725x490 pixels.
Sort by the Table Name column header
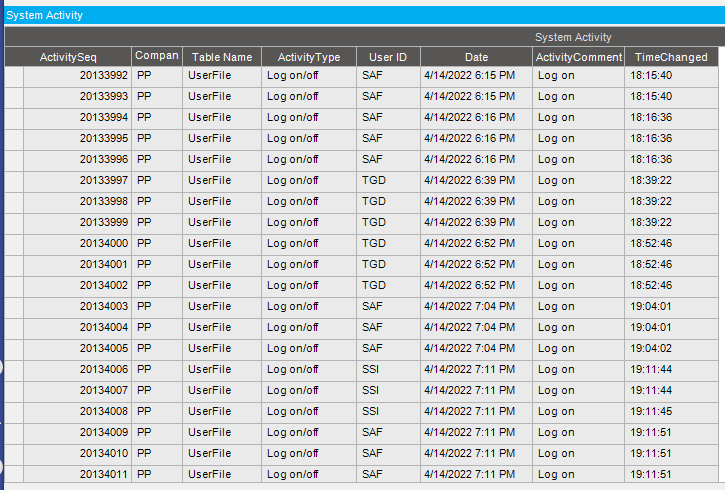[x=222, y=57]
